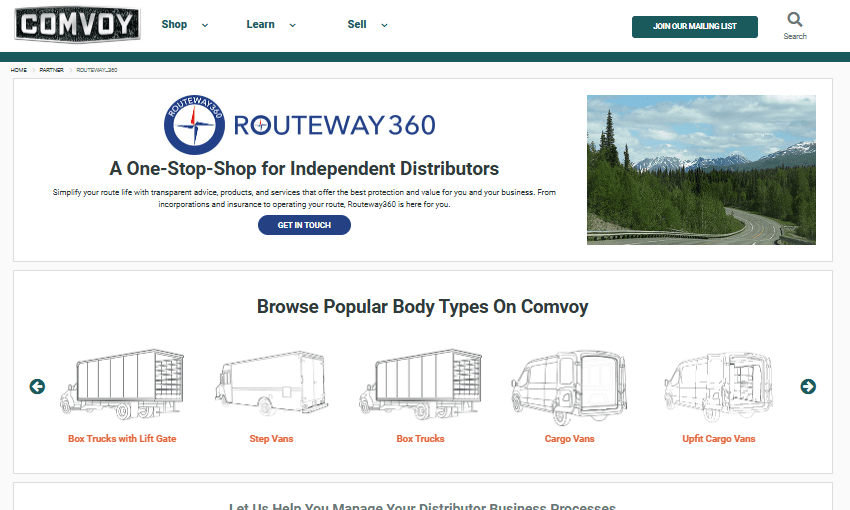Select the Upfit Cargo Vans illustration

pyautogui.click(x=718, y=387)
